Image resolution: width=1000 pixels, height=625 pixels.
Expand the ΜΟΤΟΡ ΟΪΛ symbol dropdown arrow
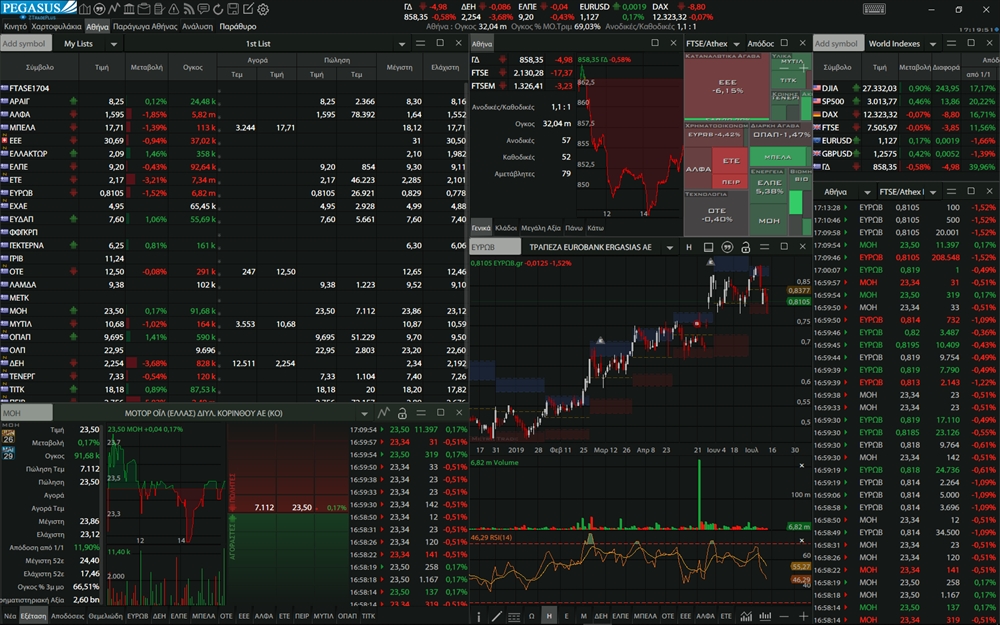[x=364, y=413]
